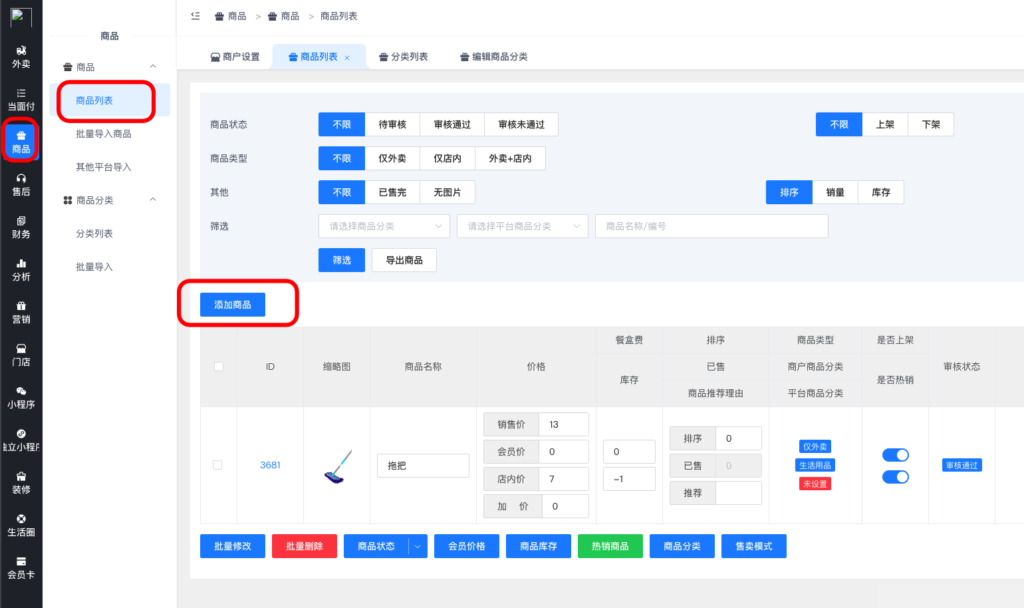
Task: Check the checkbox for product 3681
Action: tap(219, 465)
